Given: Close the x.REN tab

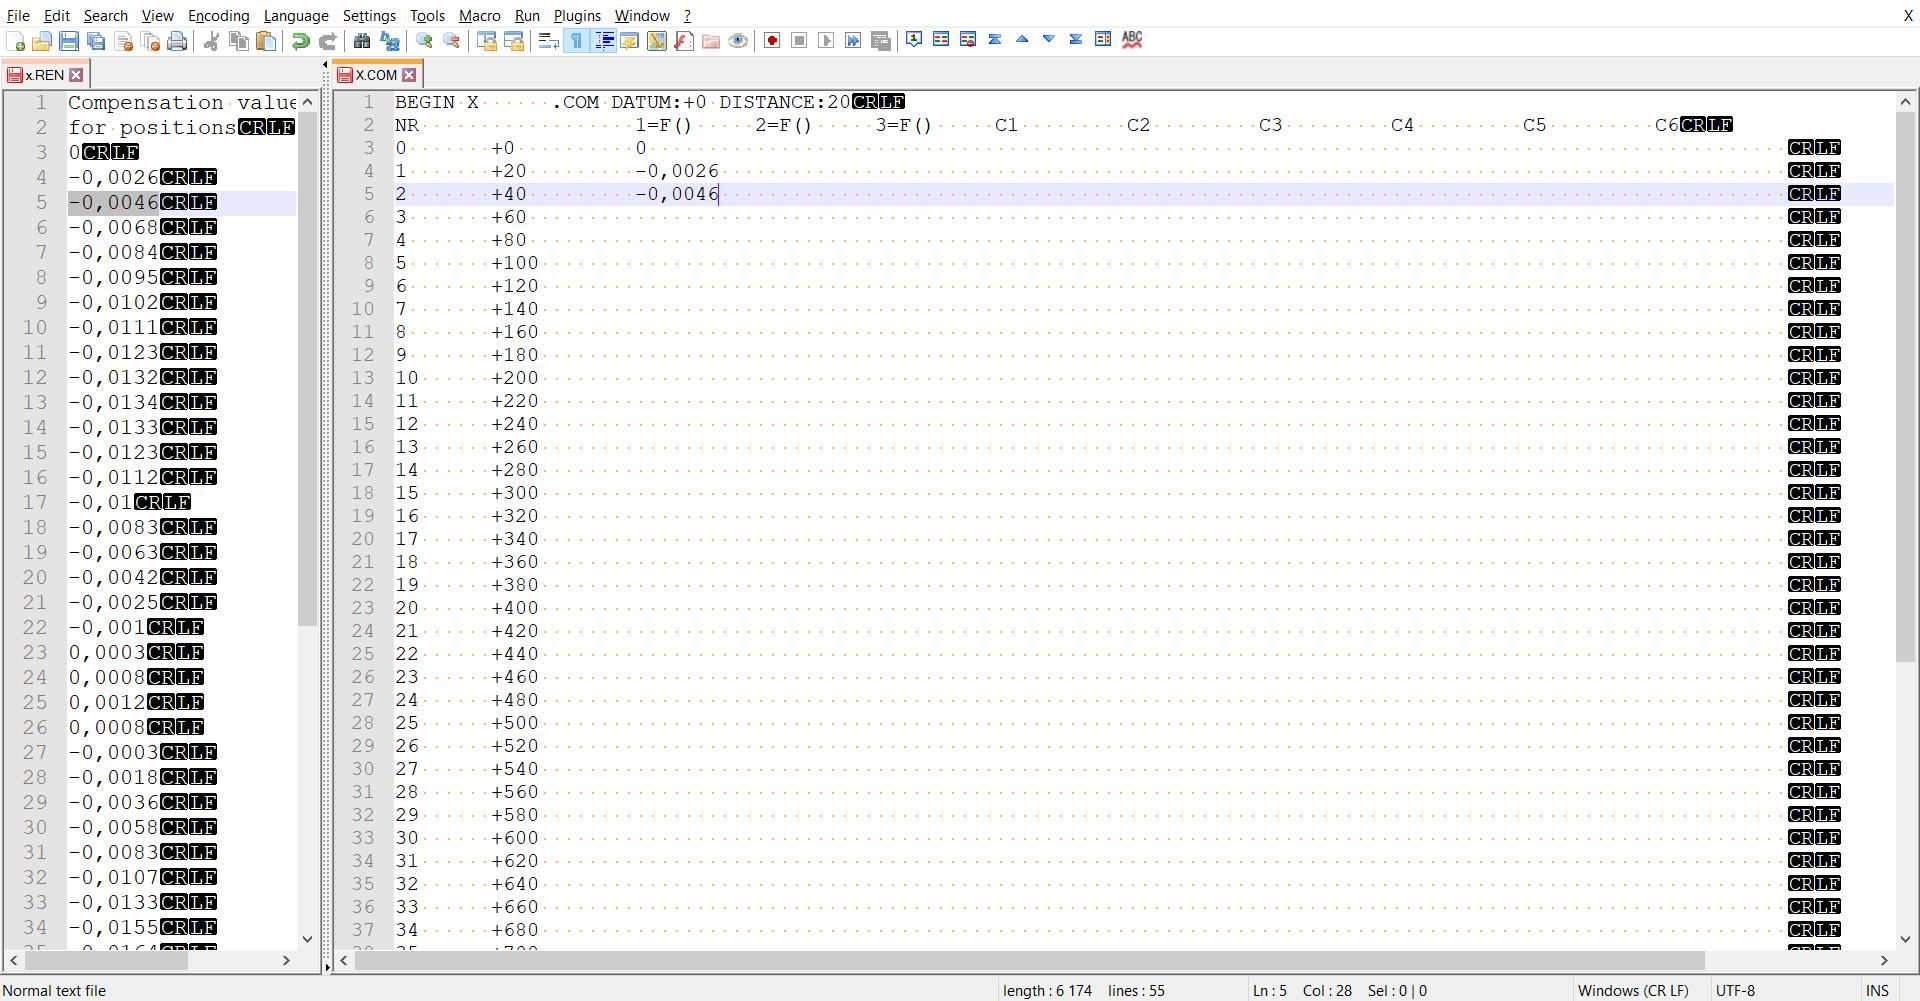Looking at the screenshot, I should point(76,75).
